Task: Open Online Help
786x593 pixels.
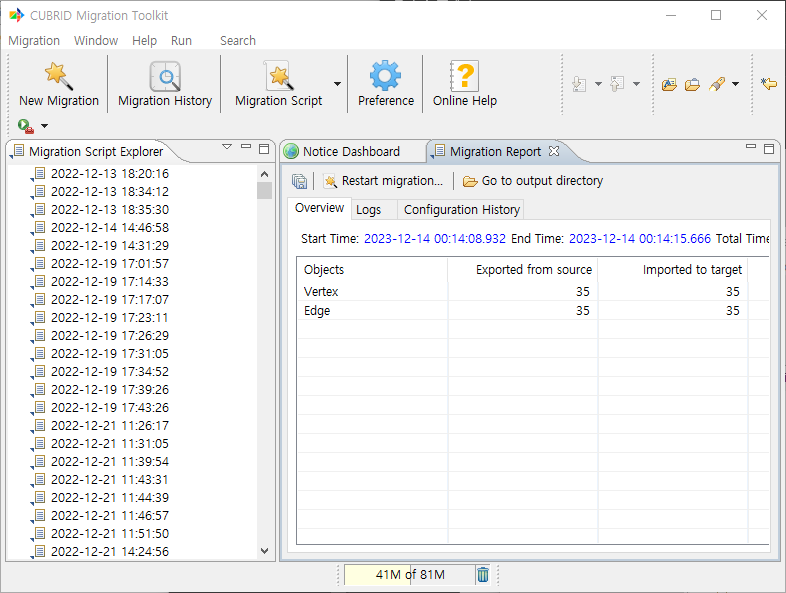Action: click(x=465, y=84)
